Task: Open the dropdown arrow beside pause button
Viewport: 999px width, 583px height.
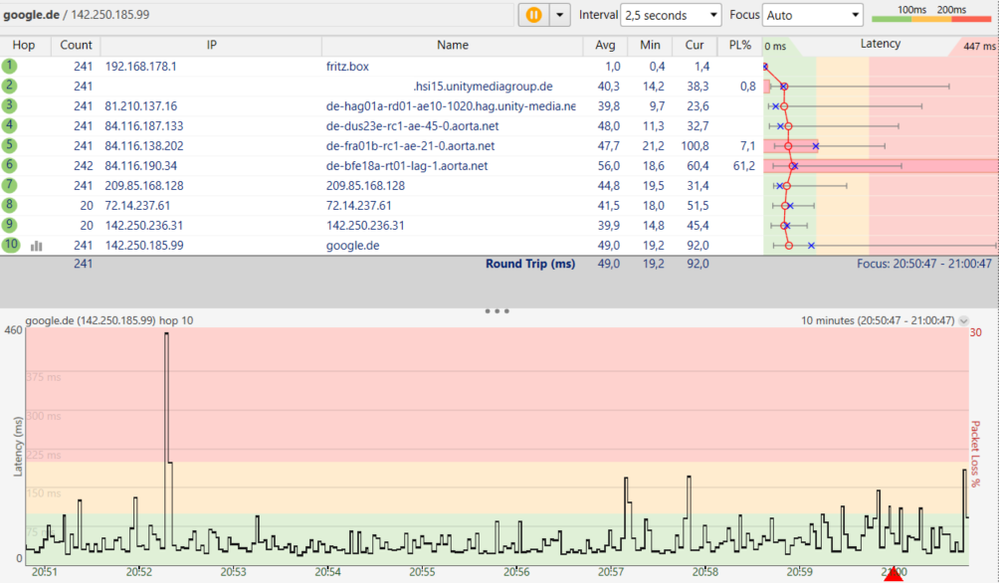Action: (x=559, y=15)
